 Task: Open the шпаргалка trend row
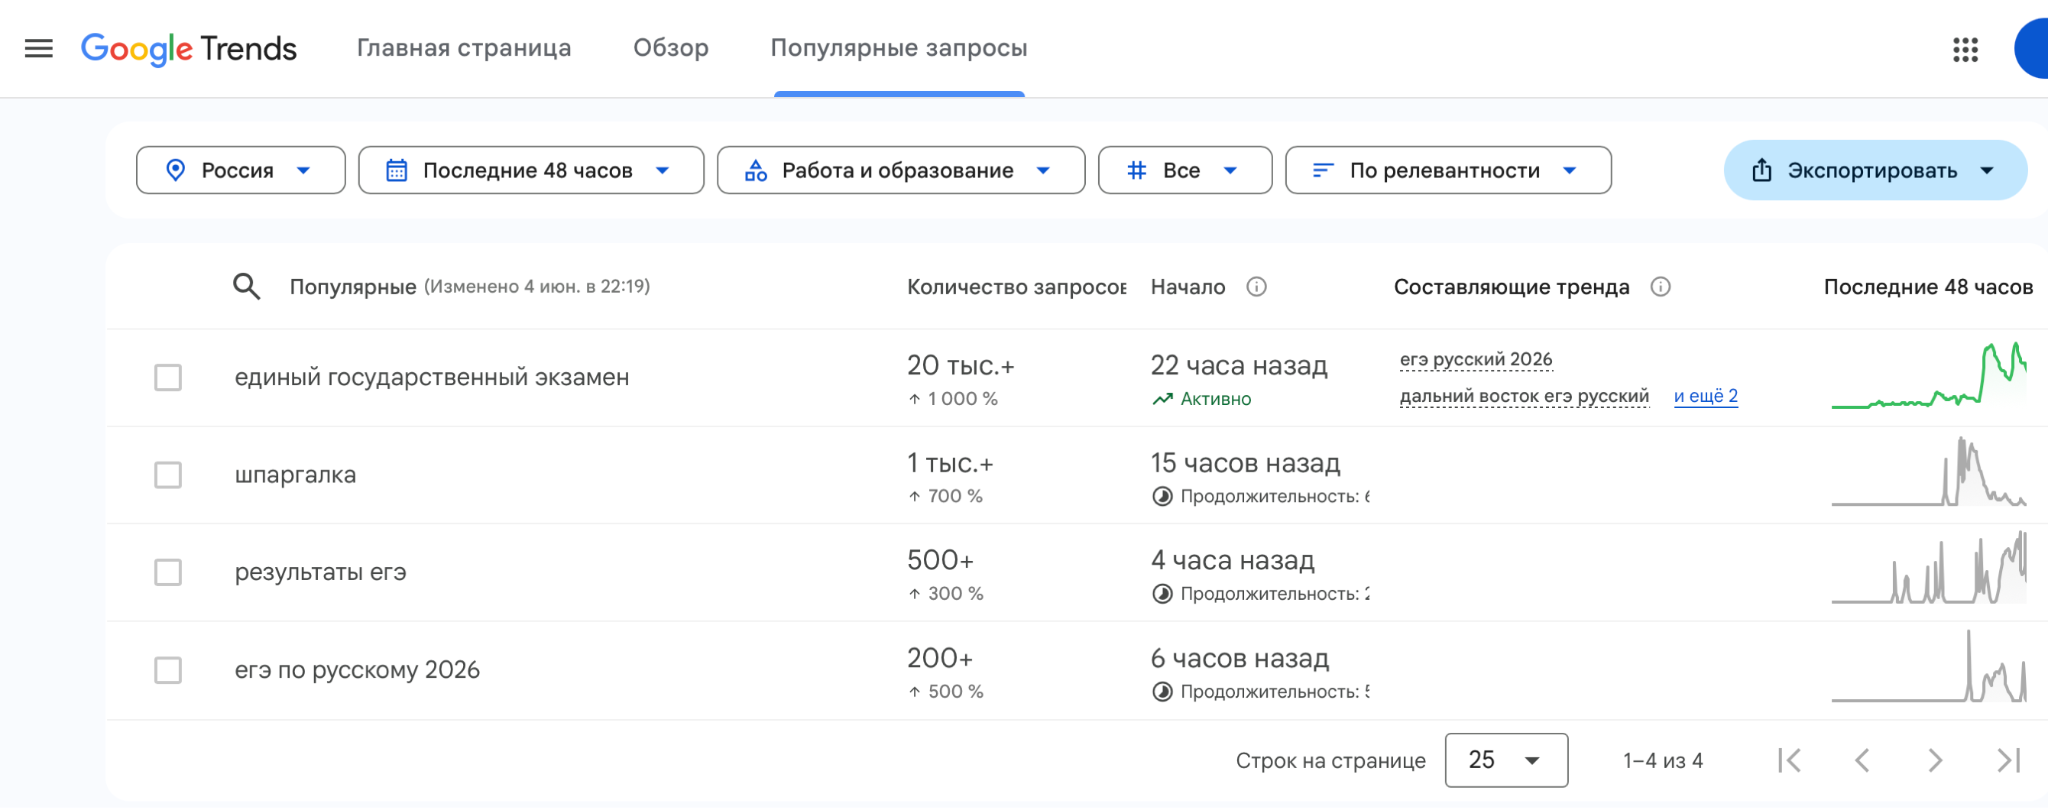click(295, 474)
